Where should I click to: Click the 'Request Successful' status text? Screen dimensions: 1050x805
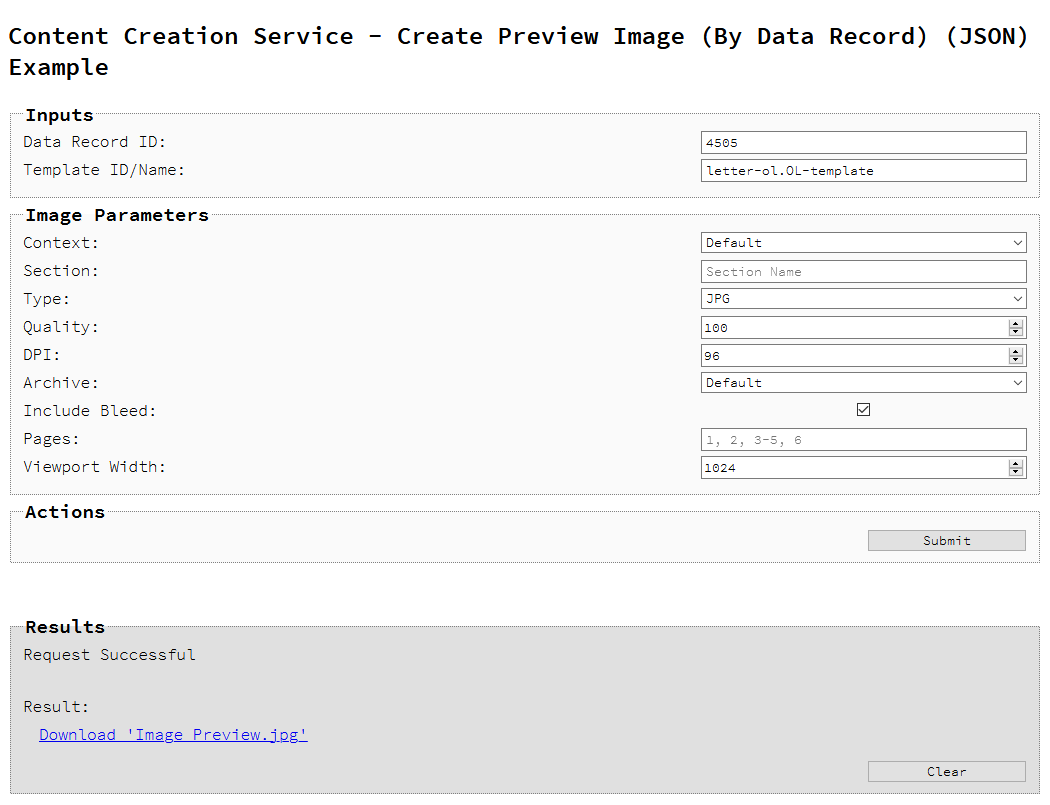click(109, 655)
